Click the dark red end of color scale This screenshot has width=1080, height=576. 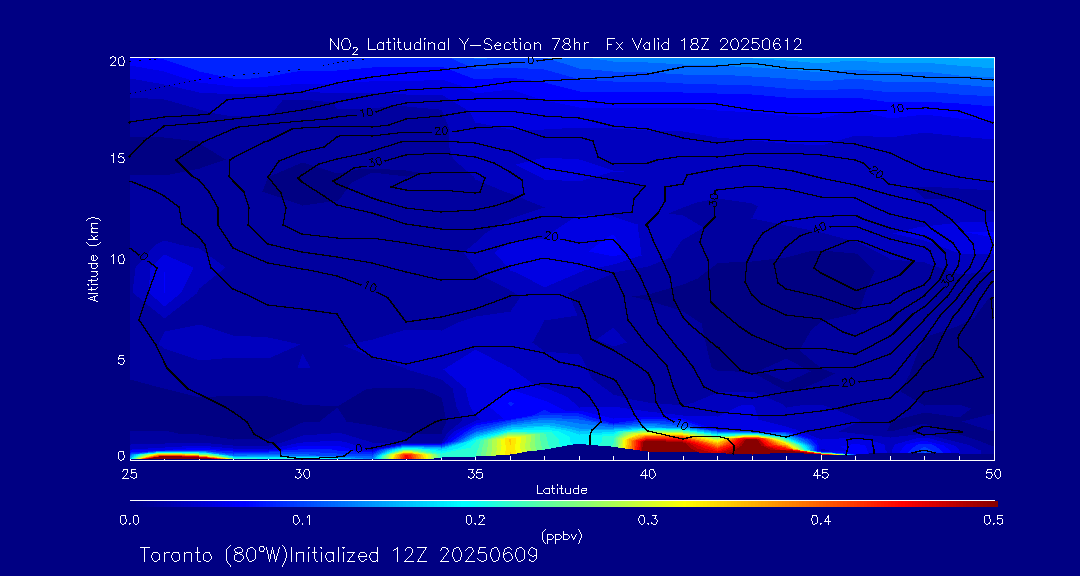pyautogui.click(x=982, y=504)
